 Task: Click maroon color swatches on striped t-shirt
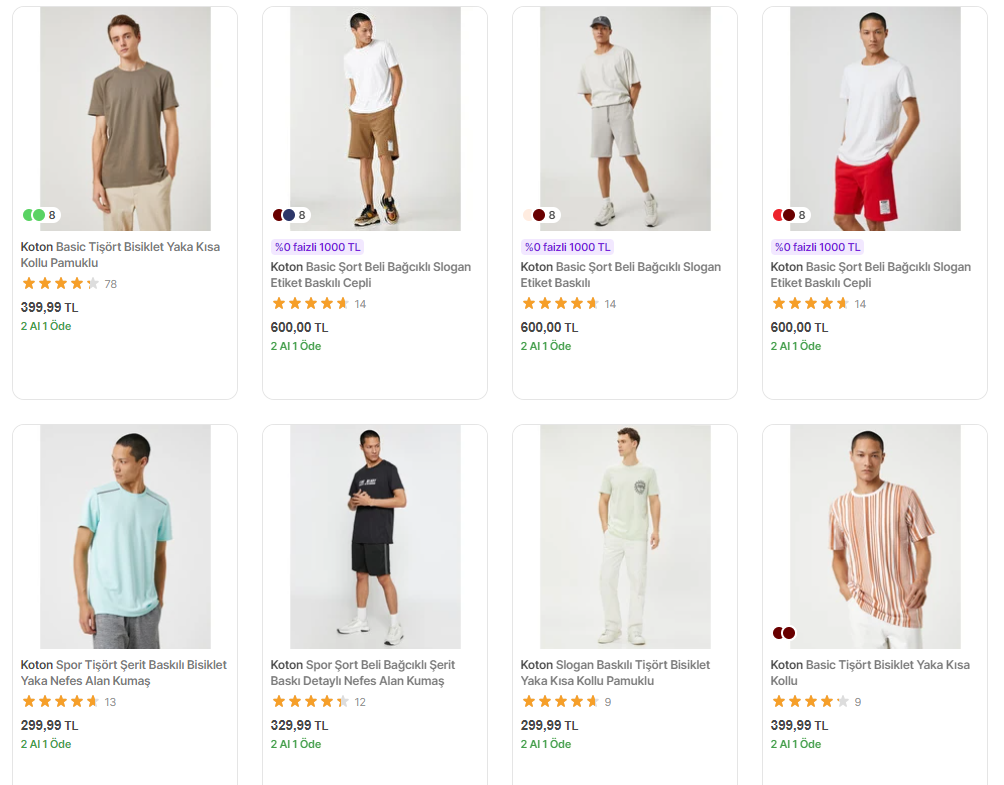(784, 633)
